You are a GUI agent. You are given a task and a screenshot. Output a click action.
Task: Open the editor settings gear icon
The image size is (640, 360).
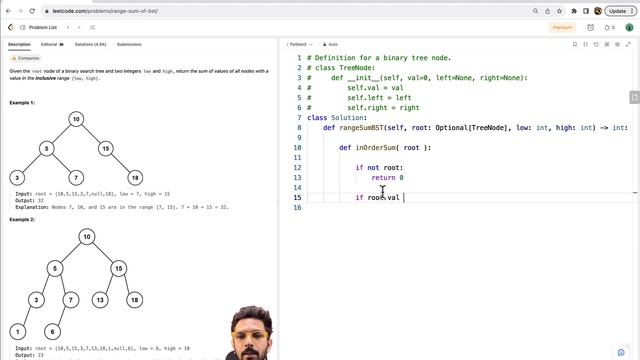click(x=617, y=44)
